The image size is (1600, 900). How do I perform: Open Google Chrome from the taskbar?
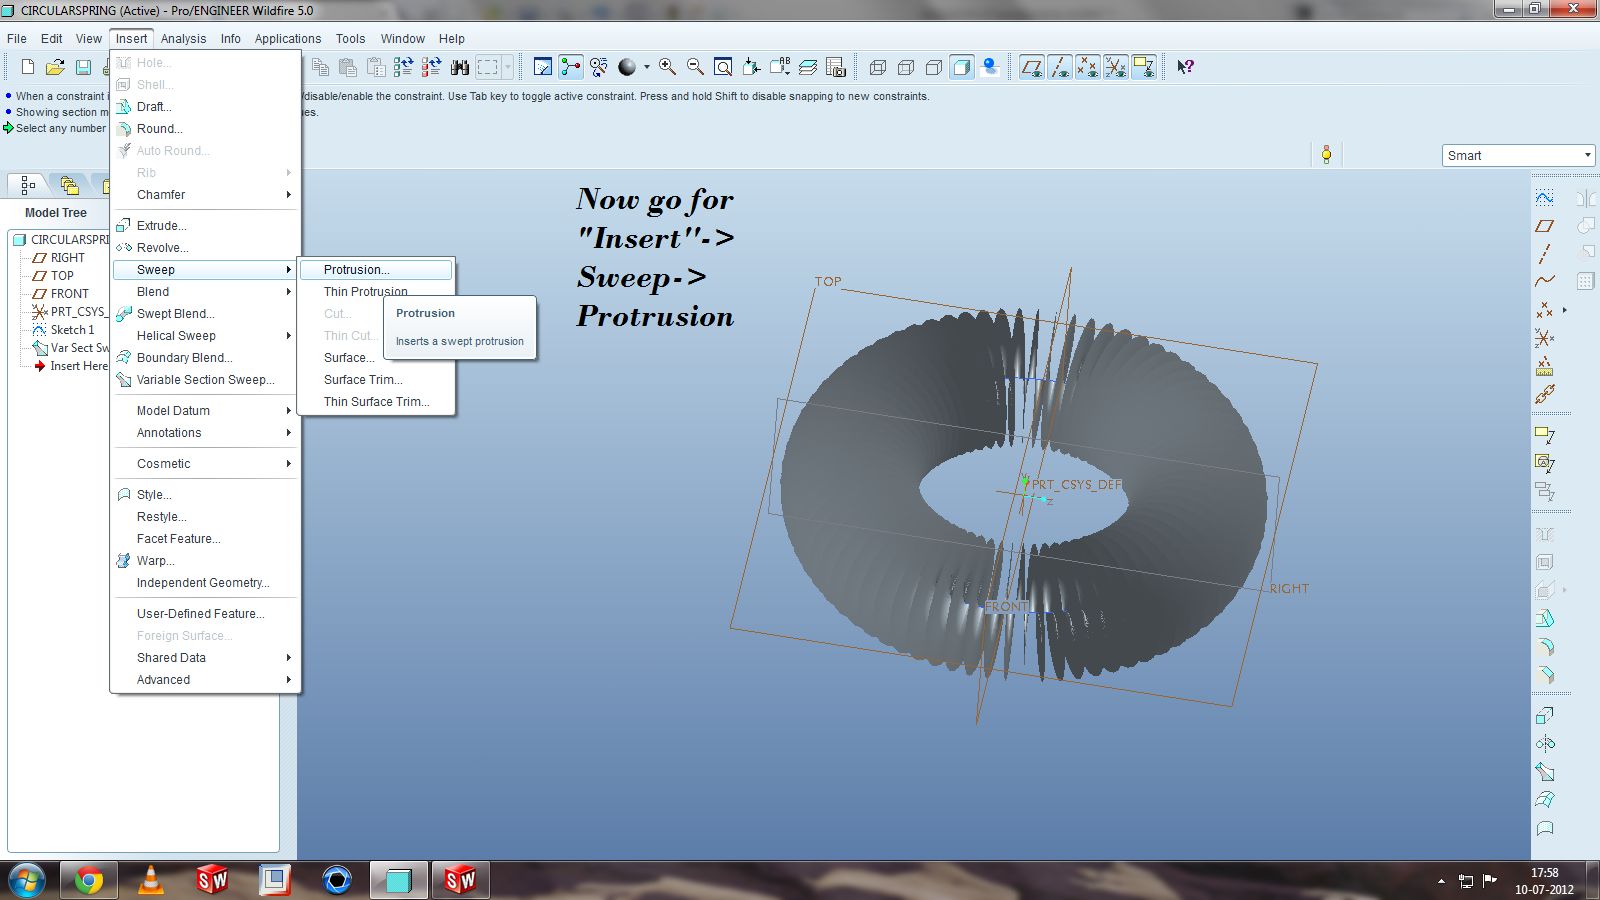pyautogui.click(x=88, y=880)
